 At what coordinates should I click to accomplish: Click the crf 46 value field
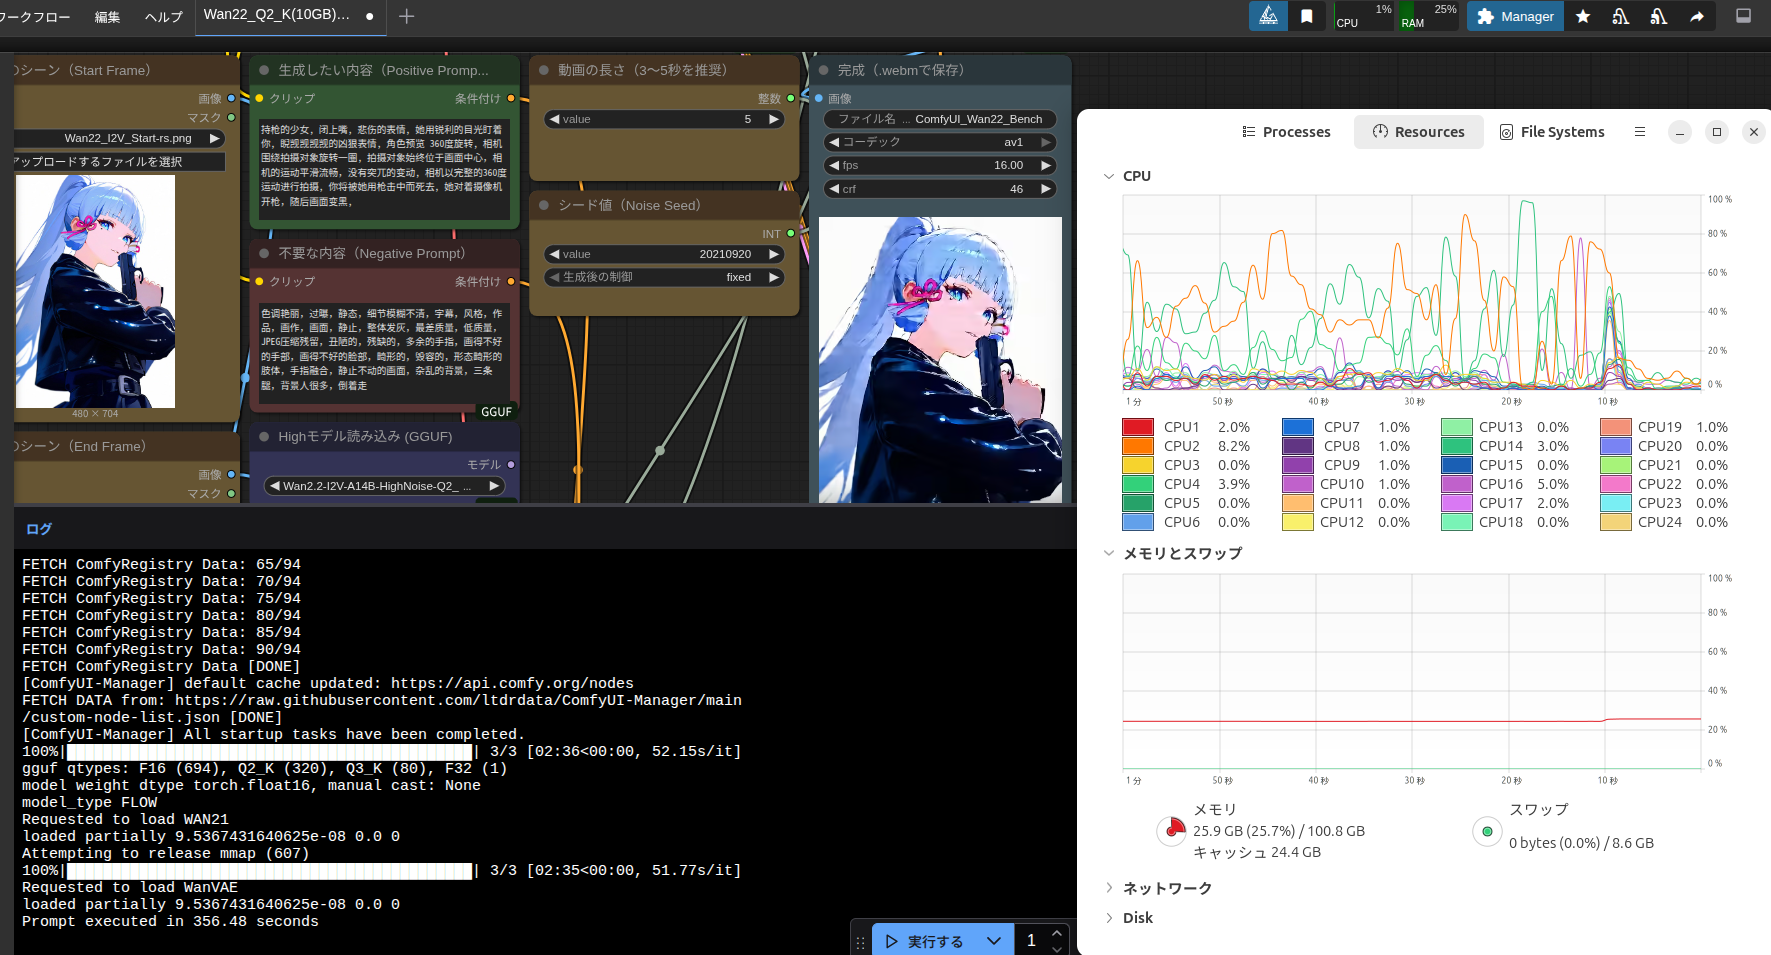point(940,189)
